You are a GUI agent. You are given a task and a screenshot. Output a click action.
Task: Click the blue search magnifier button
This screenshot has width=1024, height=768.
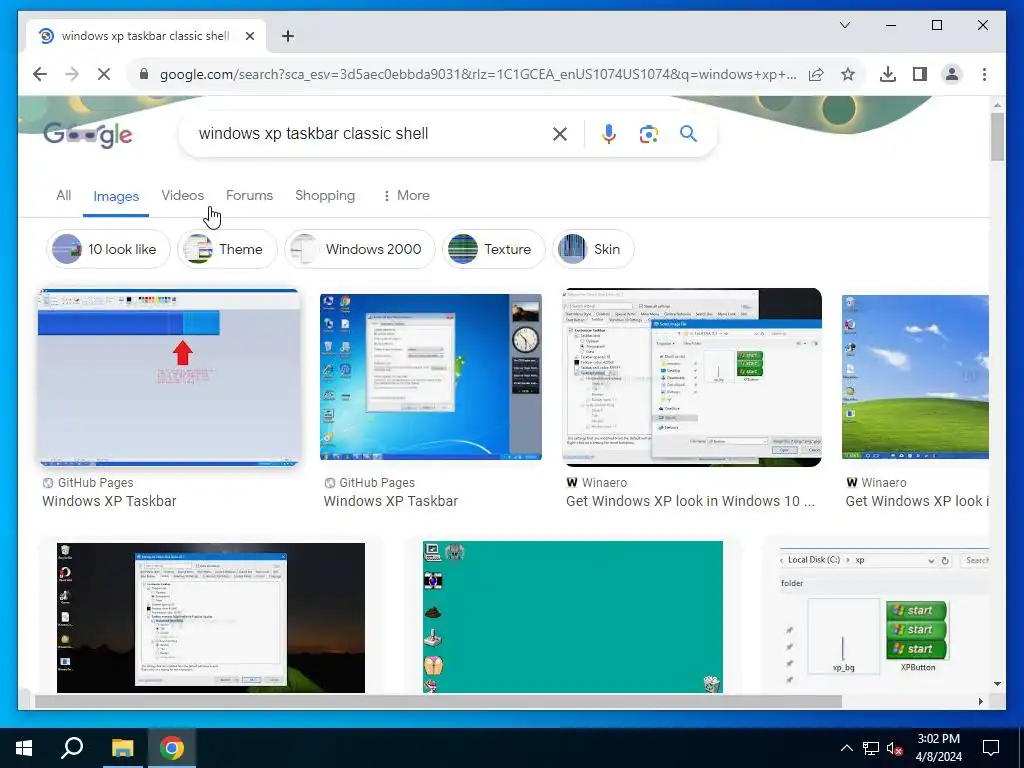coord(688,134)
